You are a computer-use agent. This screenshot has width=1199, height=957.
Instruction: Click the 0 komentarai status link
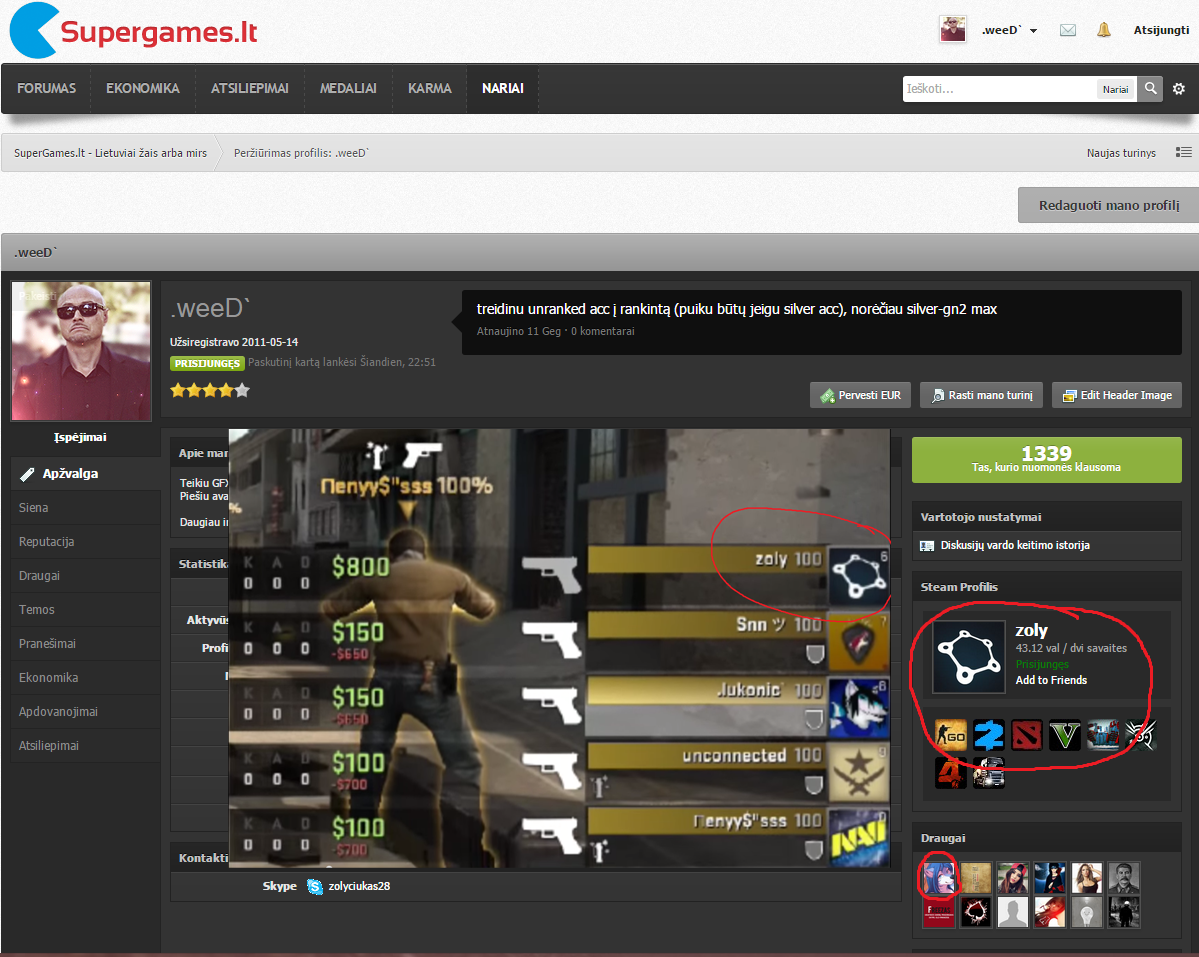[603, 331]
